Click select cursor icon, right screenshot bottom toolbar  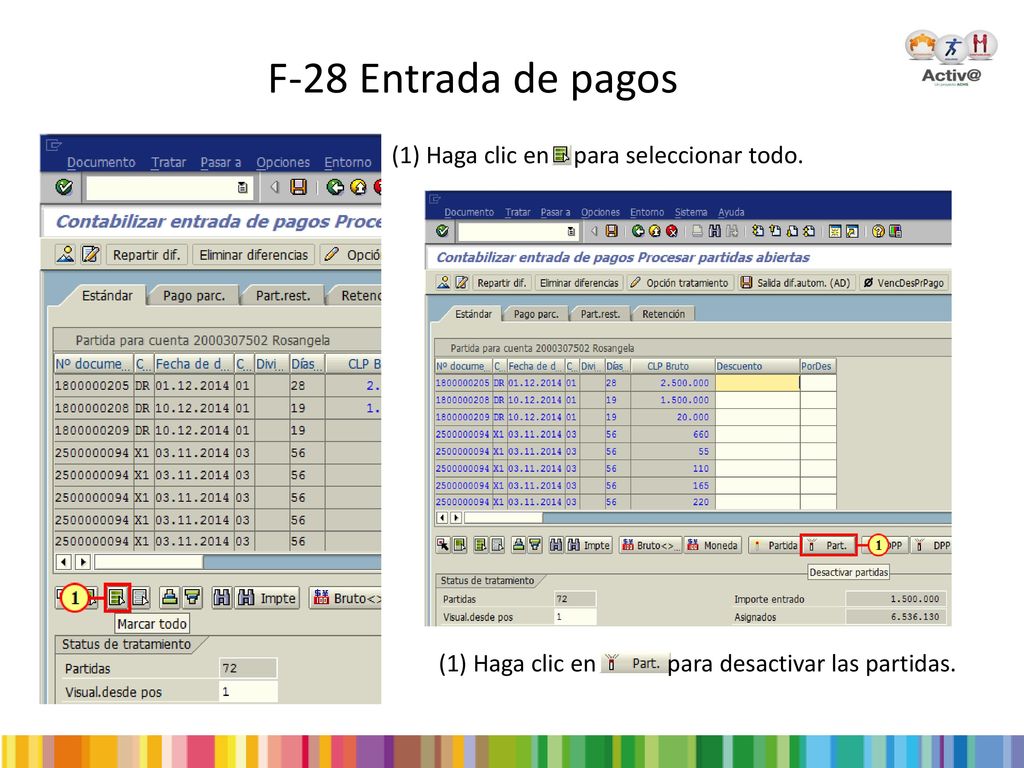[443, 545]
